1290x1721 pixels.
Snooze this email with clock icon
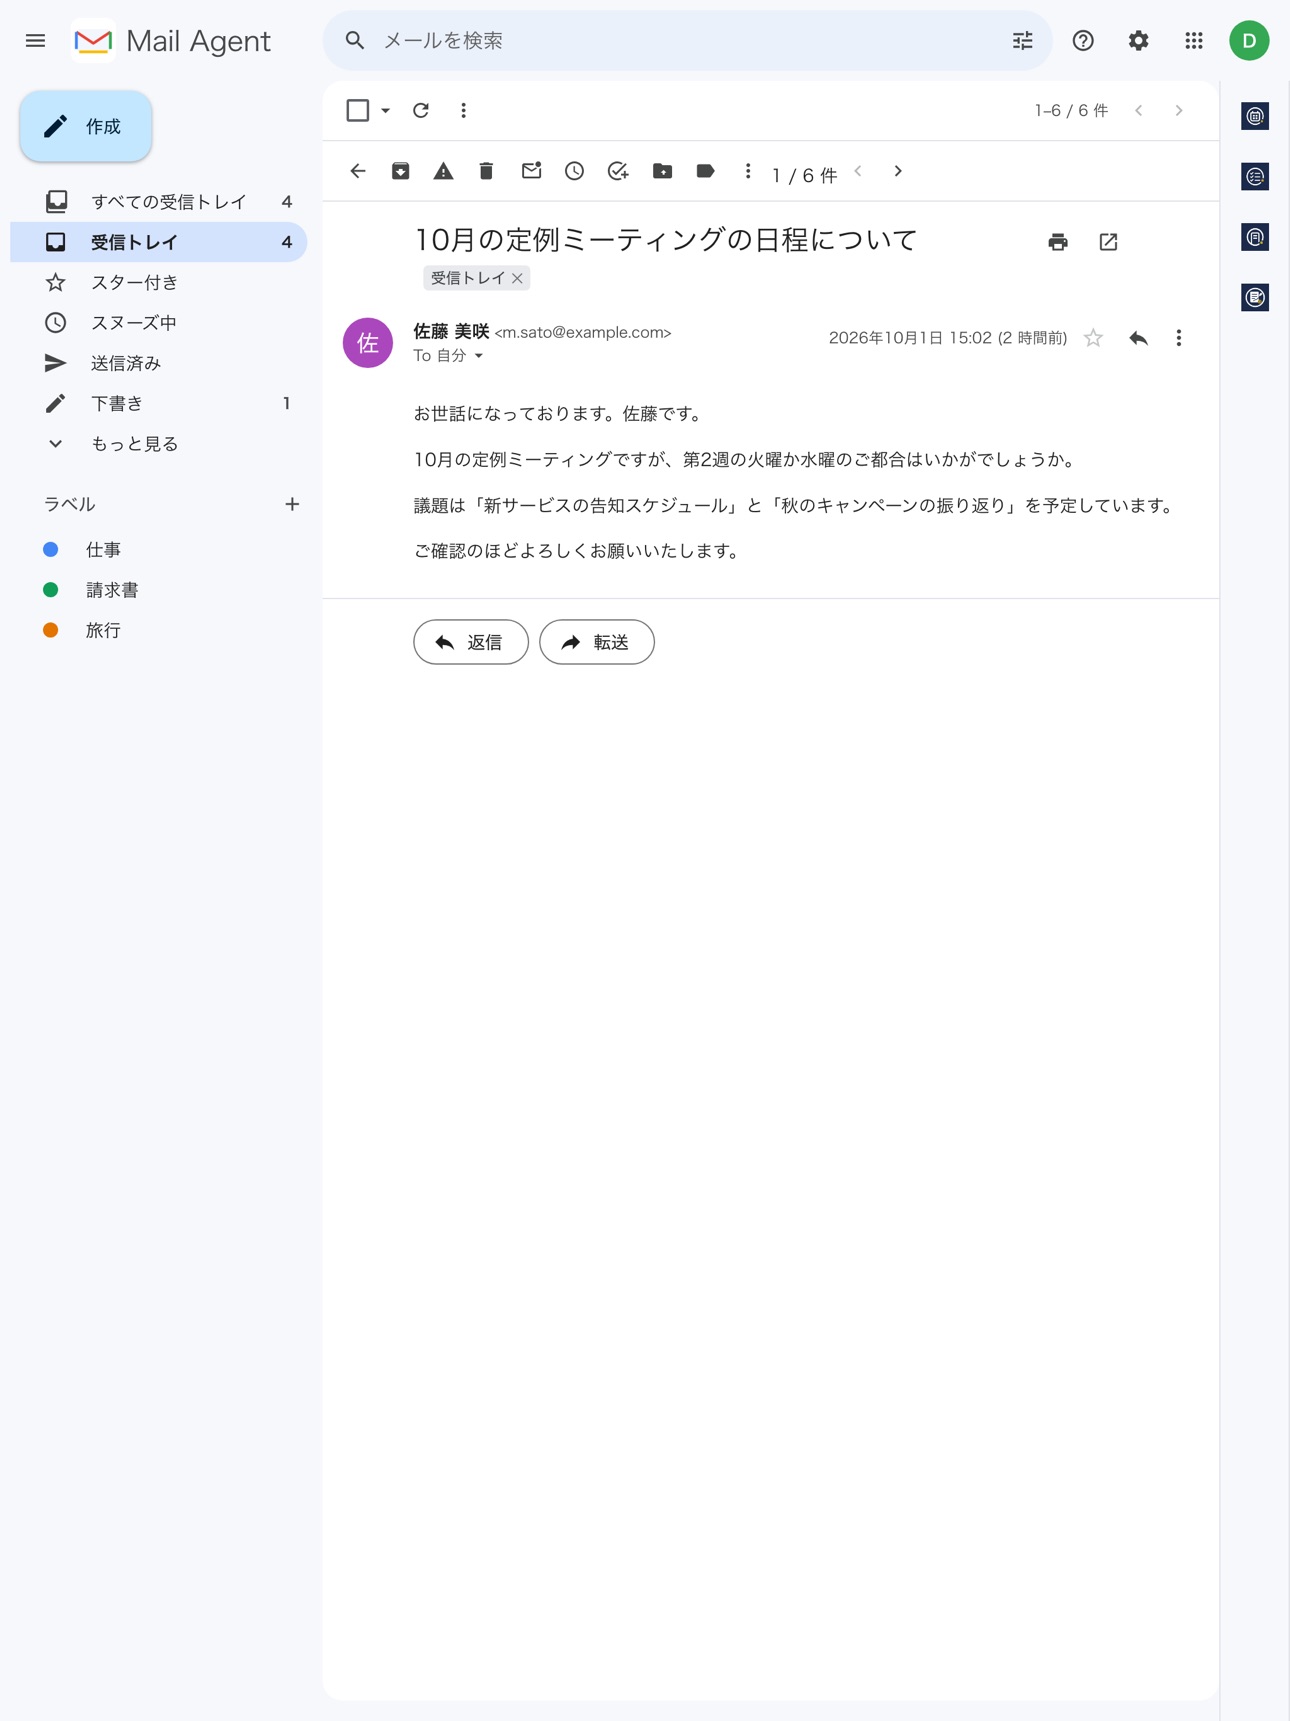point(574,172)
